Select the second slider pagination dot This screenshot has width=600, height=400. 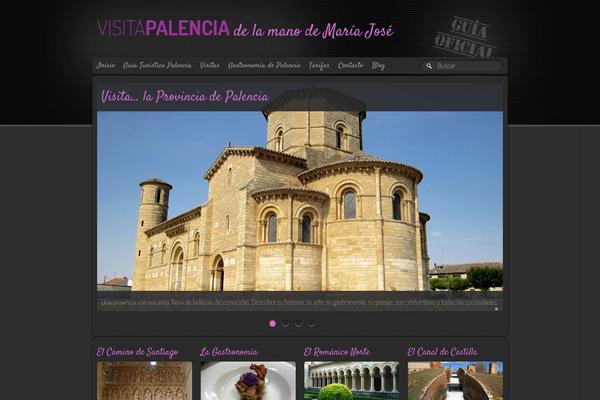tap(285, 323)
